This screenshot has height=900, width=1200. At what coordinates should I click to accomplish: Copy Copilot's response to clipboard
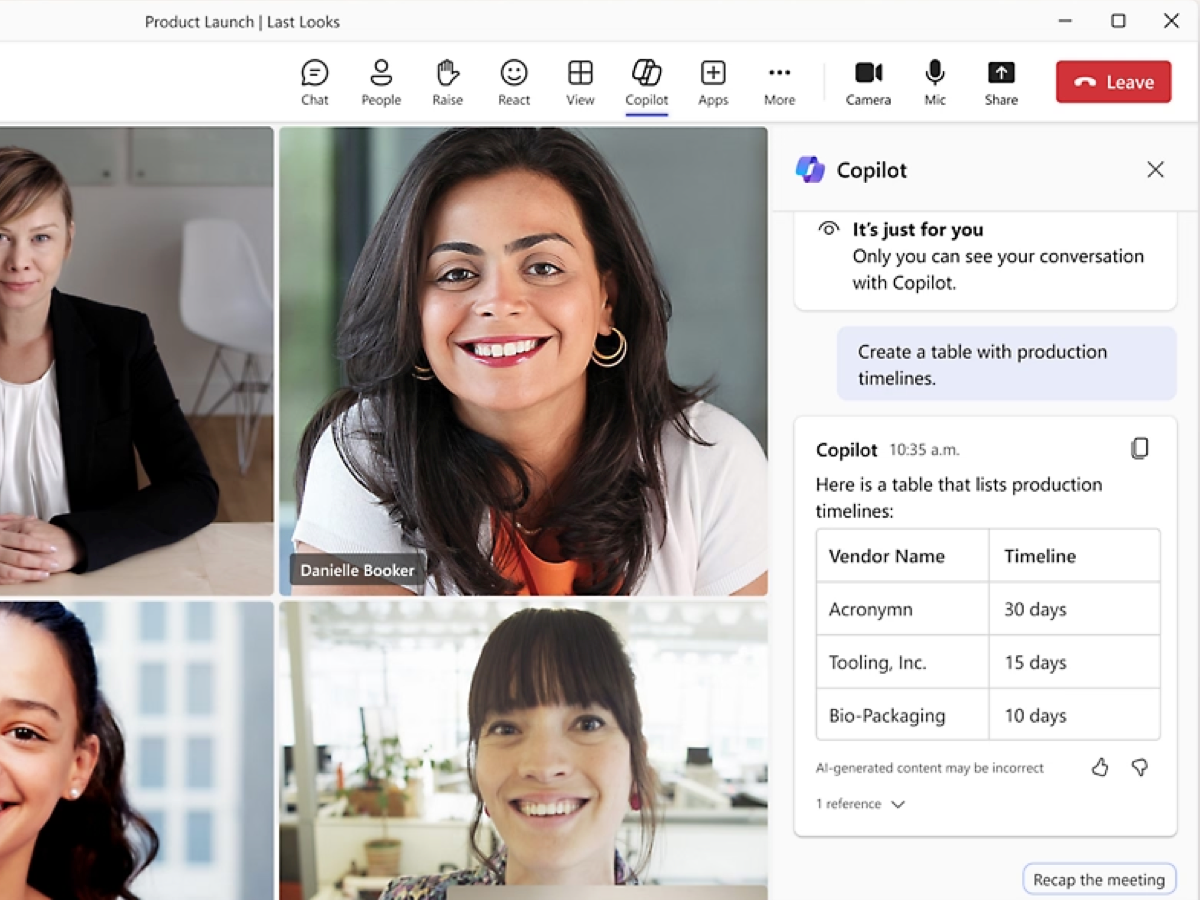pyautogui.click(x=1139, y=448)
